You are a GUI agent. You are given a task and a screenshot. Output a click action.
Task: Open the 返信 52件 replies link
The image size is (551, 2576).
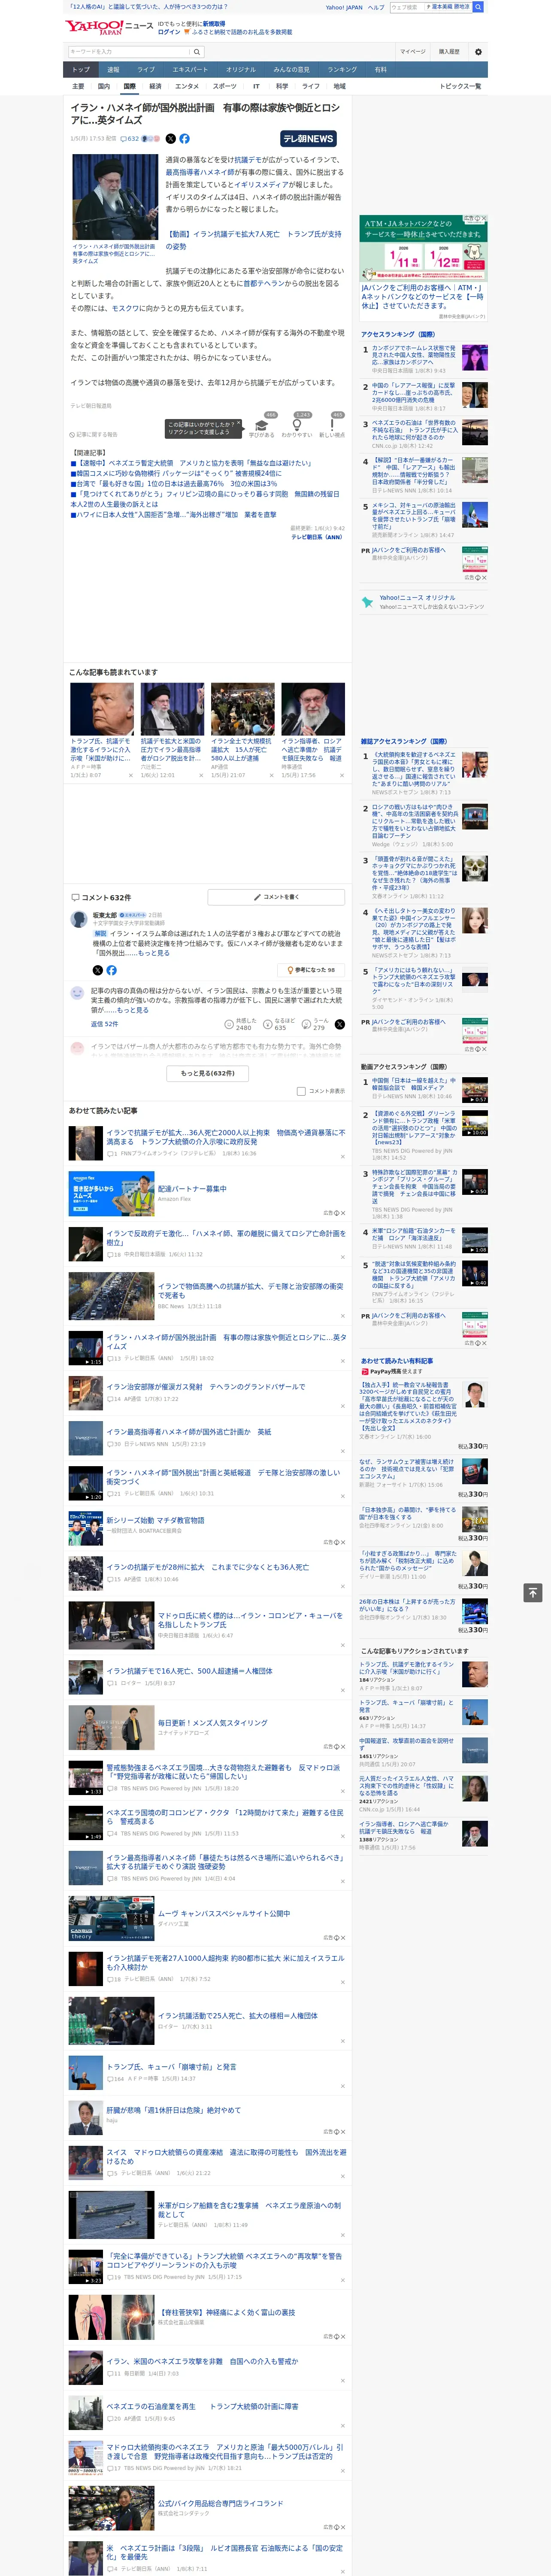click(x=104, y=1024)
